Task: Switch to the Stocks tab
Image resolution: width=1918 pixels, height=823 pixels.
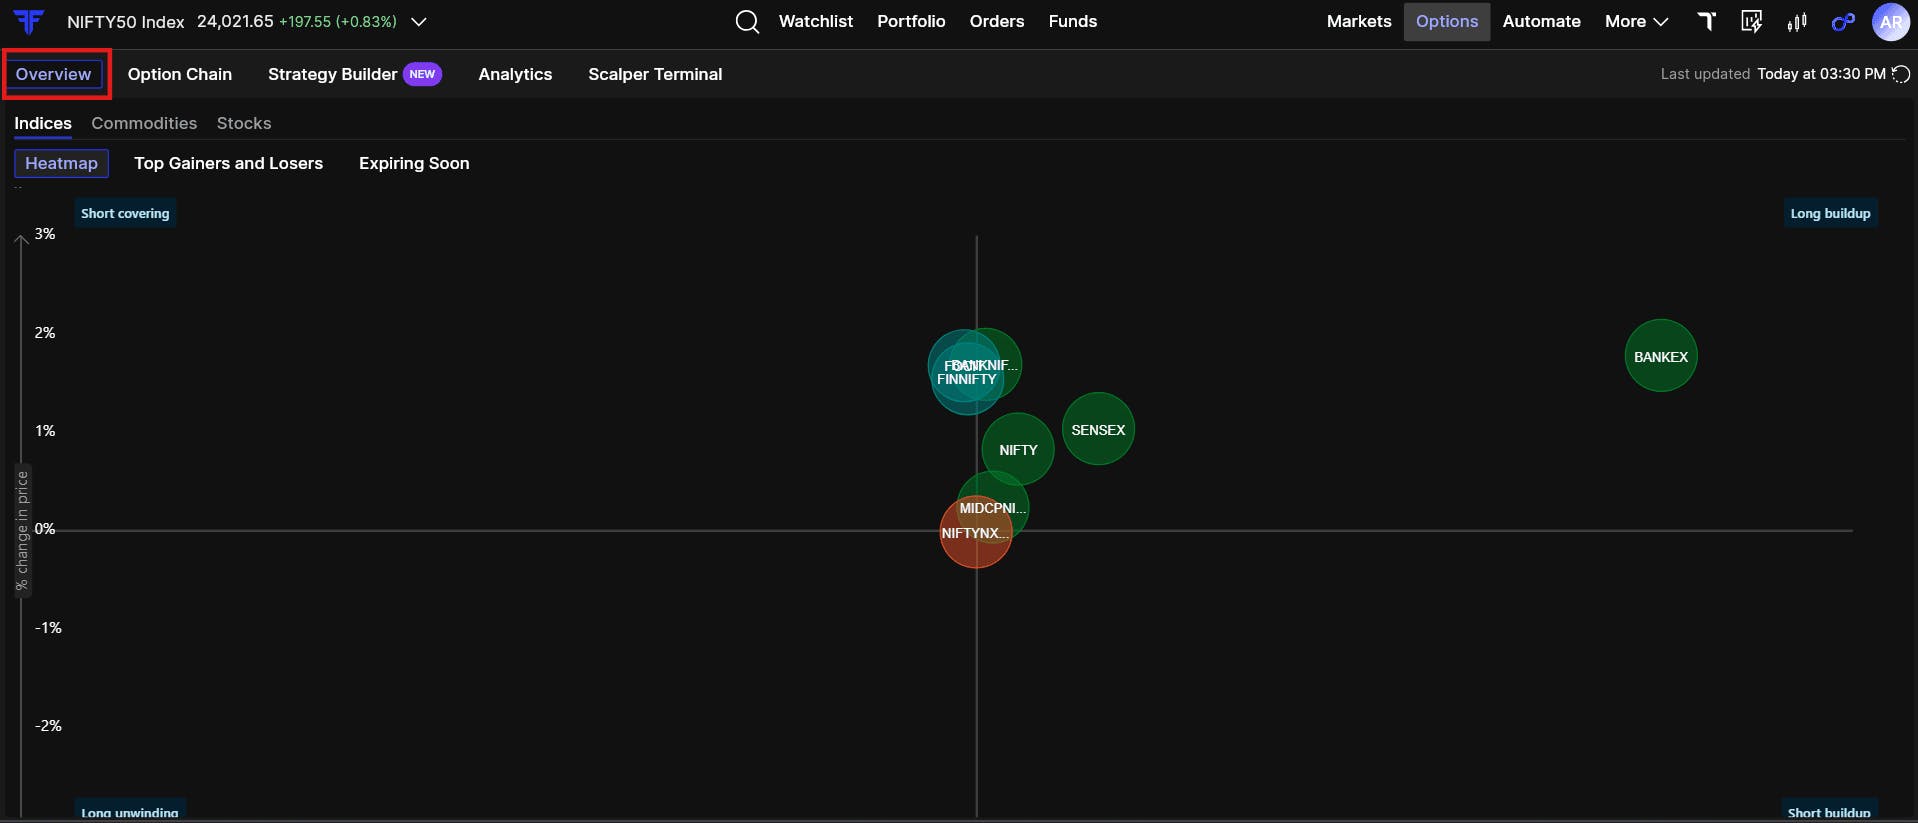Action: click(244, 123)
